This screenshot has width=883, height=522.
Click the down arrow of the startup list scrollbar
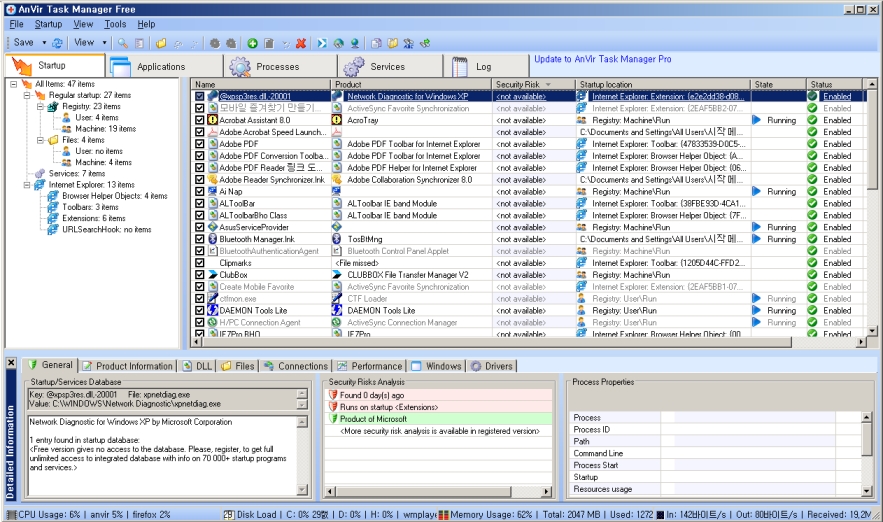[872, 331]
